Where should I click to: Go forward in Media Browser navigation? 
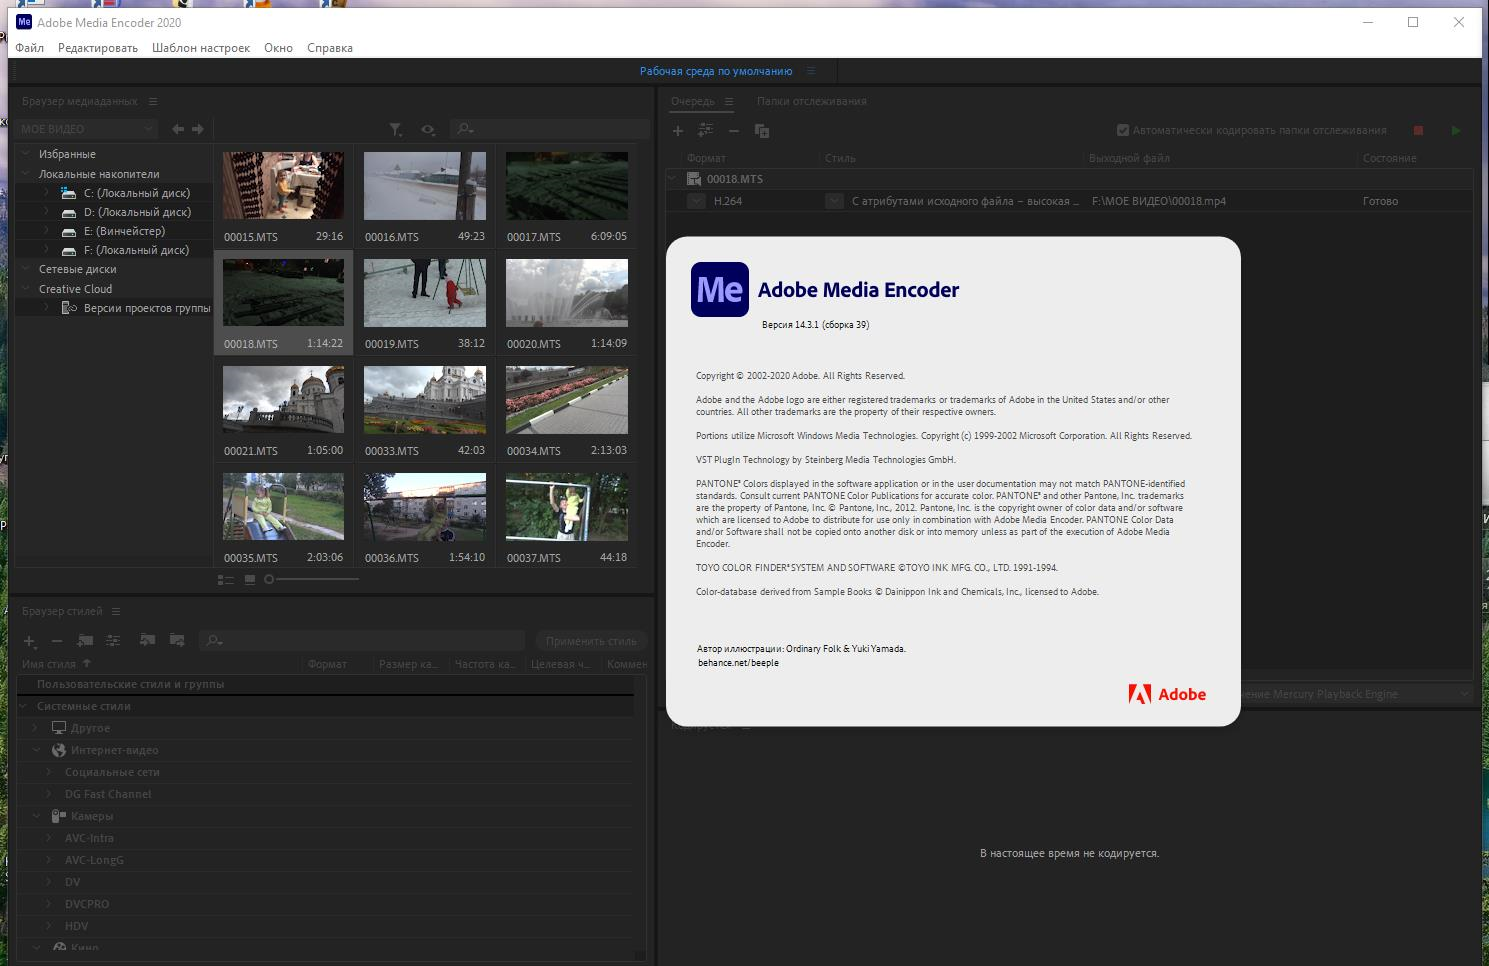click(198, 129)
